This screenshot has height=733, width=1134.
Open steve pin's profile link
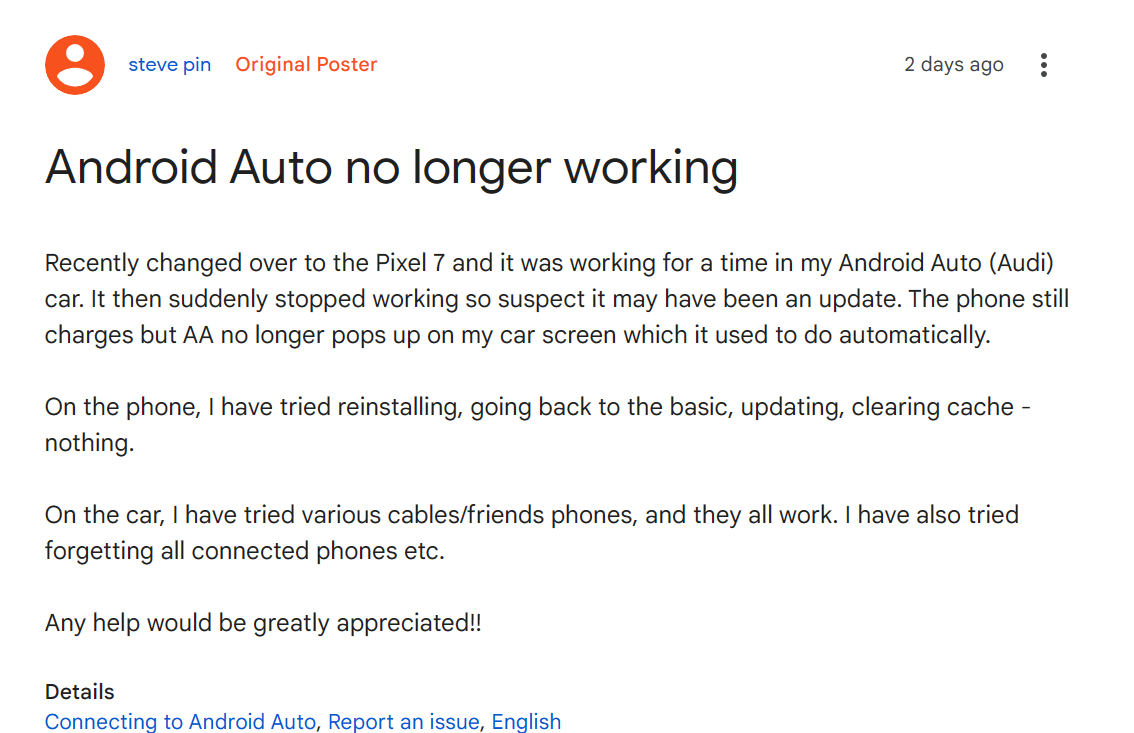[x=170, y=64]
